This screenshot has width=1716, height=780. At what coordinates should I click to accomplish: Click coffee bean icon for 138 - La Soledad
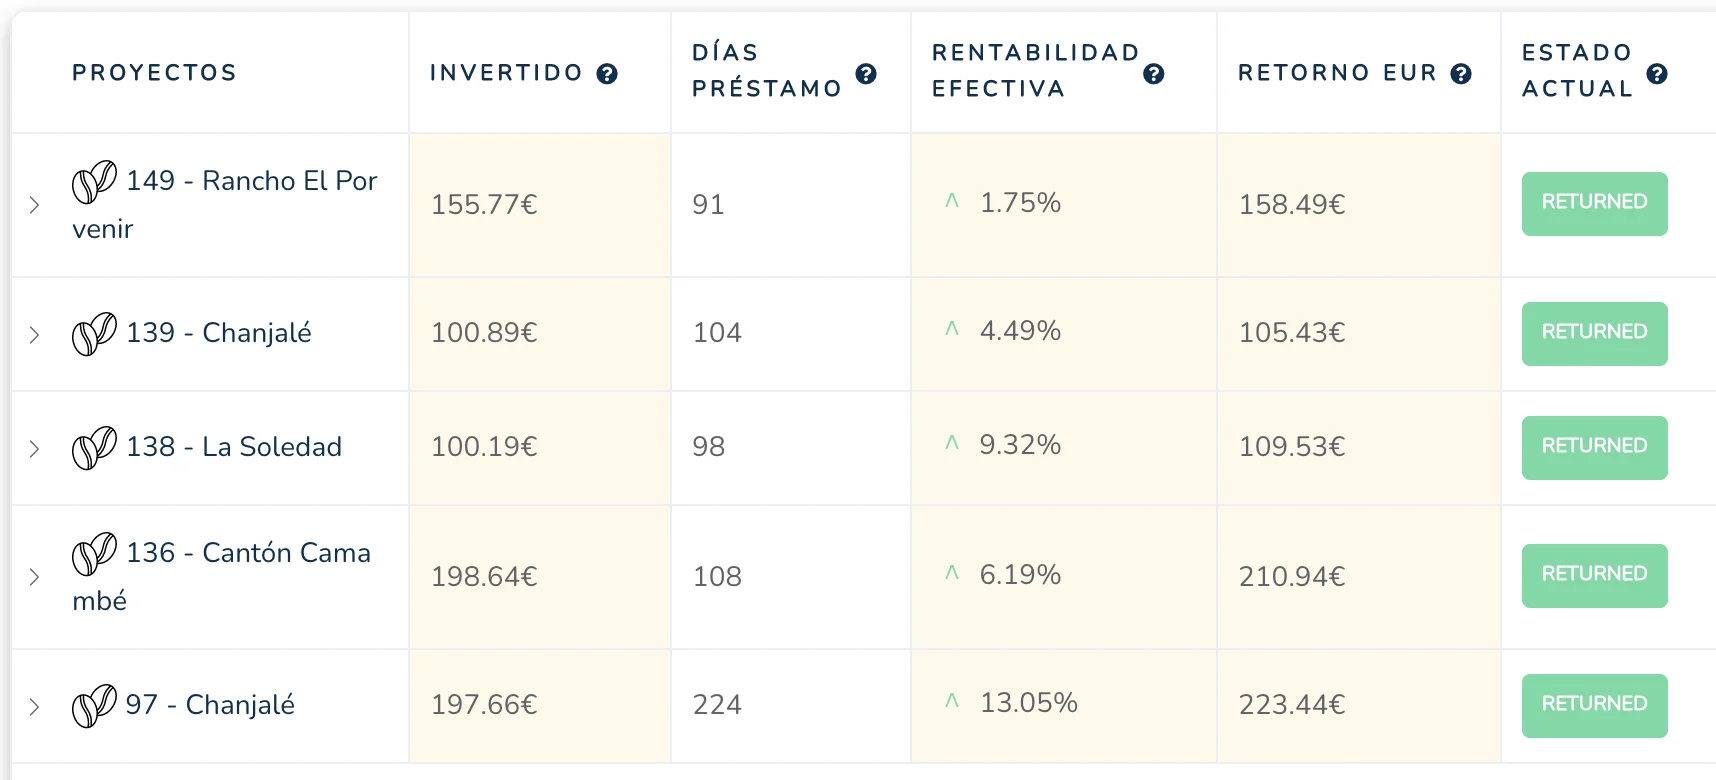[94, 447]
